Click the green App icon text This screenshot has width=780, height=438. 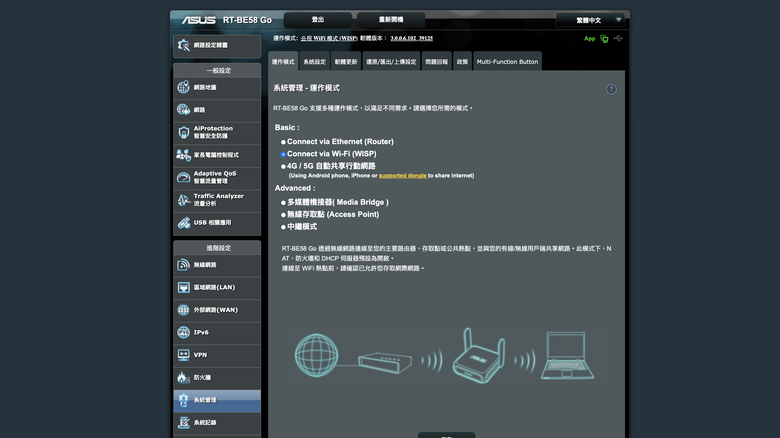coord(589,38)
